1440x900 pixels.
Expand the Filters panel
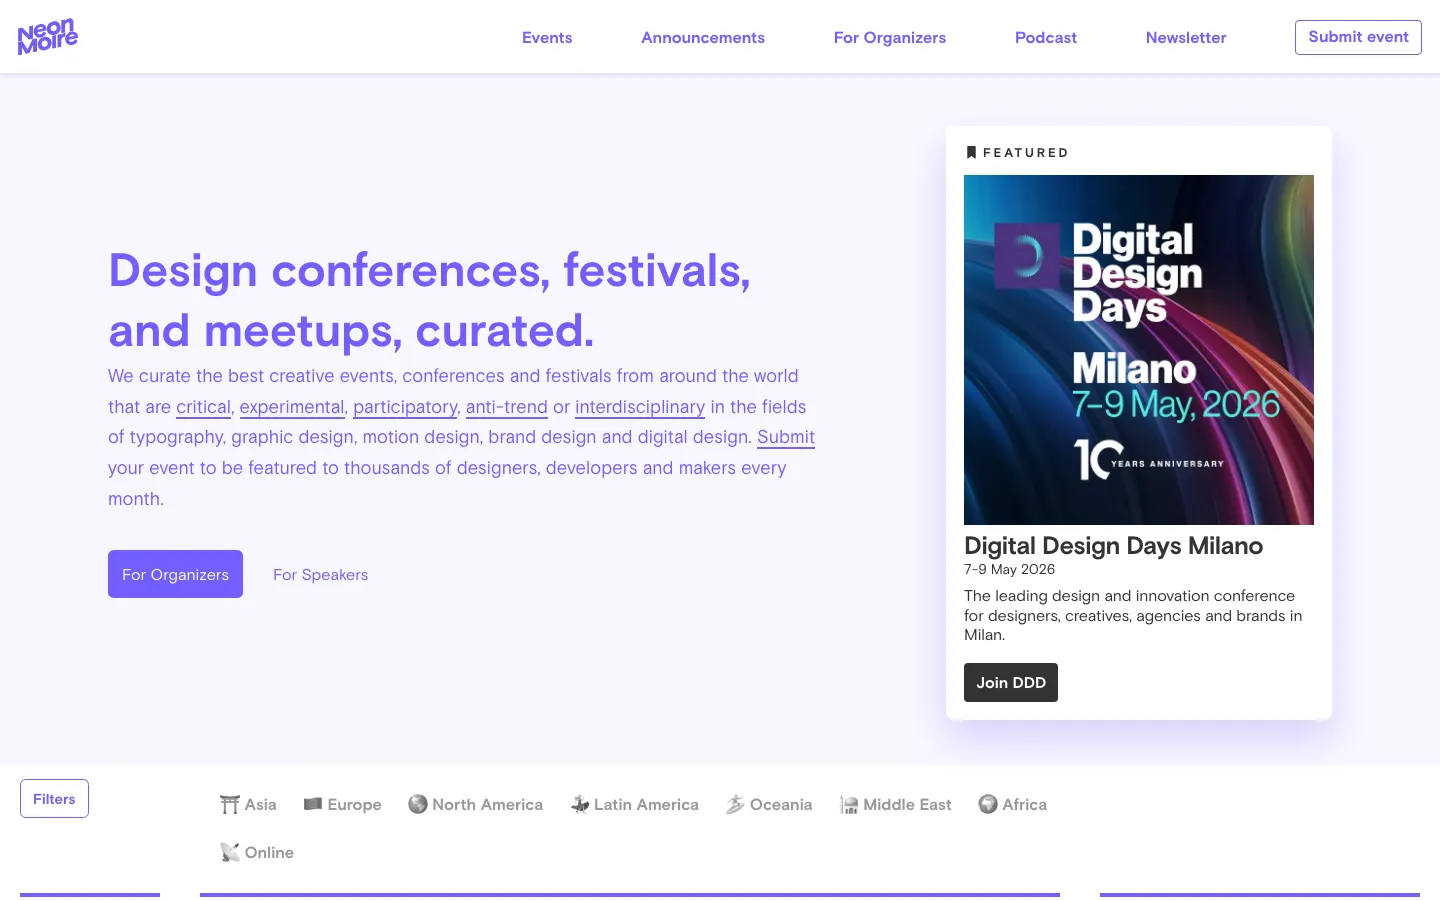54,798
